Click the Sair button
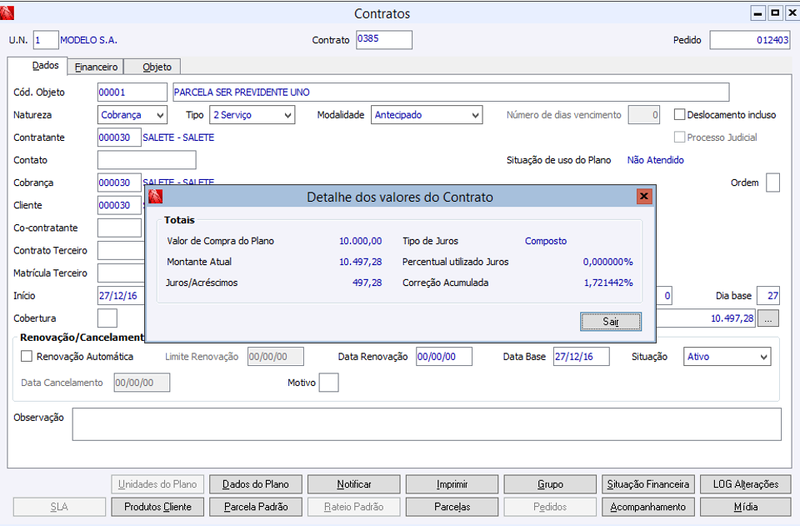Screen dimensions: 800x526 pyautogui.click(x=611, y=321)
